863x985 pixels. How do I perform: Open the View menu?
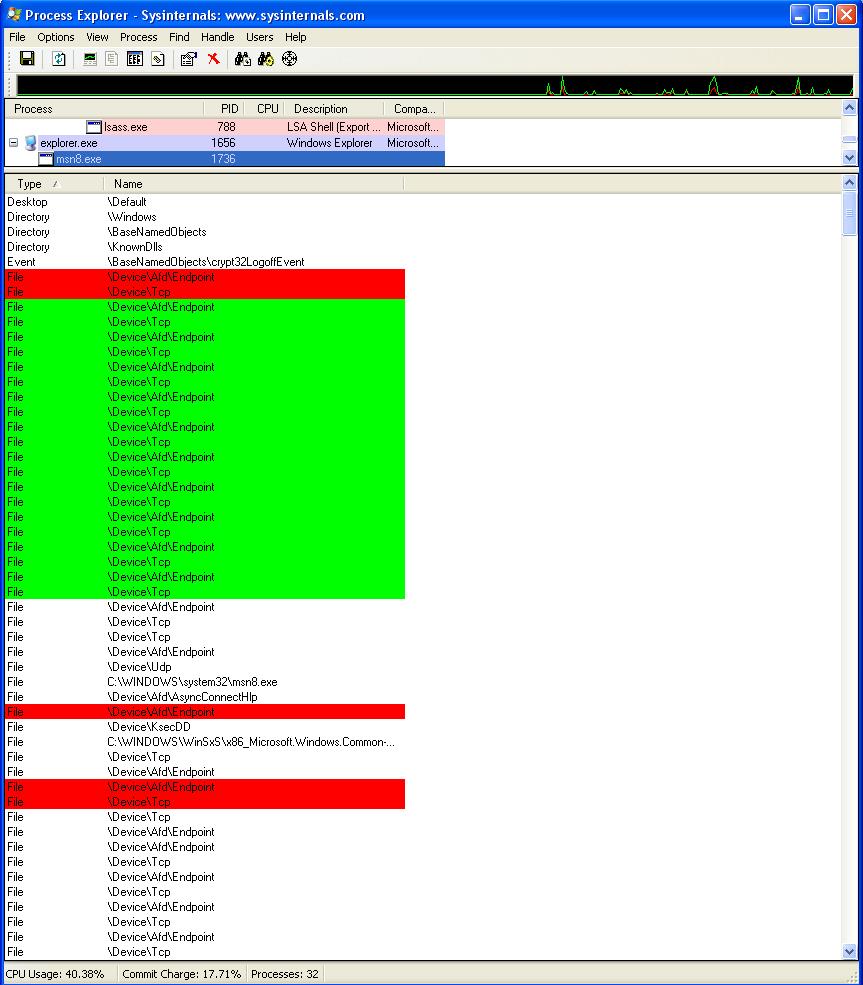point(97,37)
